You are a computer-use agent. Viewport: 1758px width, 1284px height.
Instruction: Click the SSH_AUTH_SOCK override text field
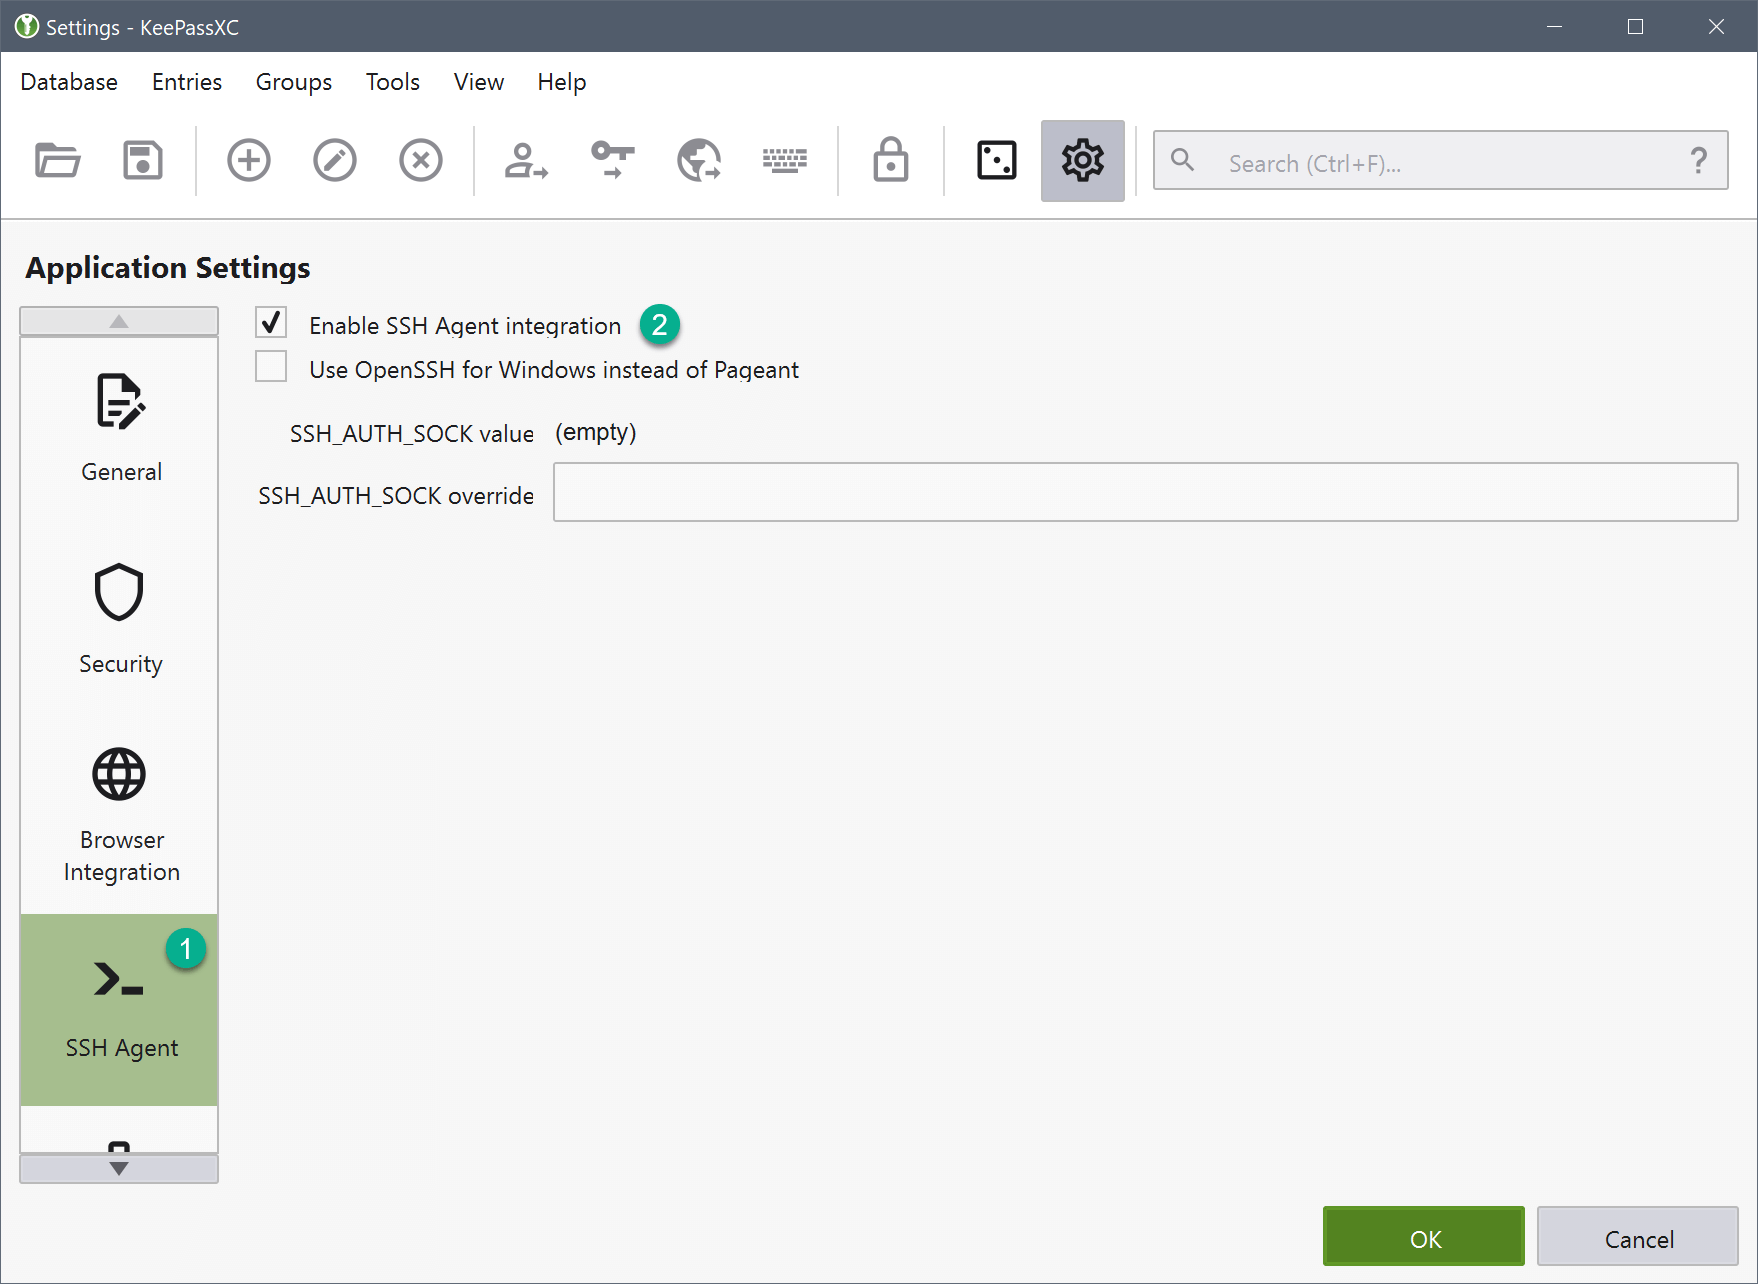point(1145,492)
